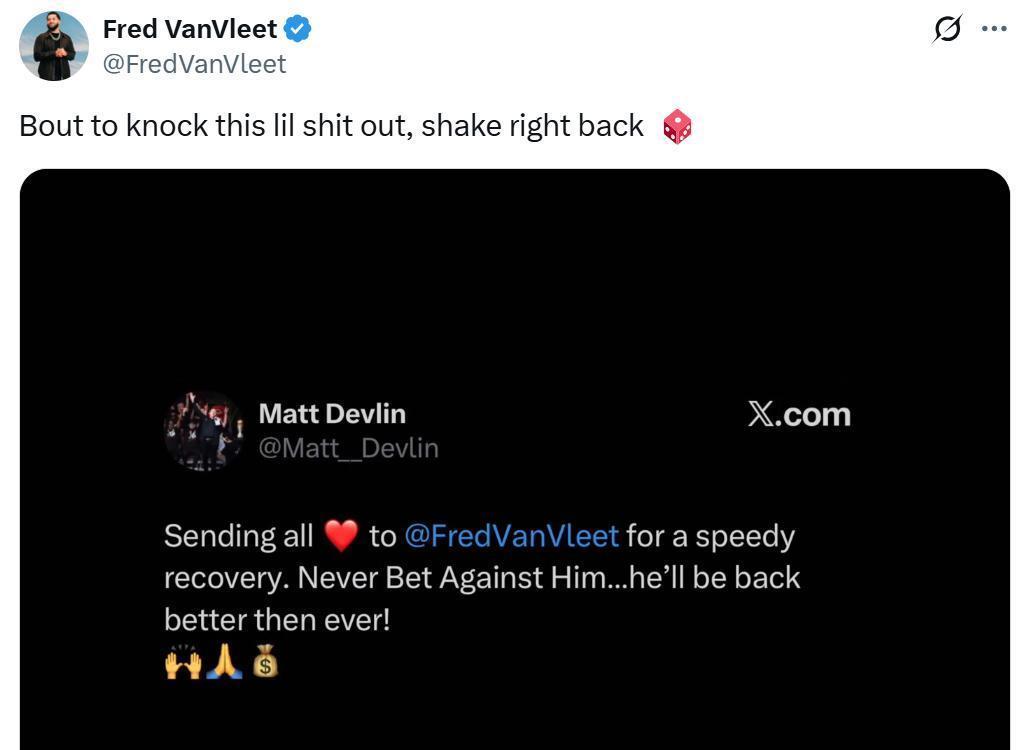The height and width of the screenshot is (750, 1029).
Task: Open the blue @FredVanVleet mention
Action: (x=512, y=536)
